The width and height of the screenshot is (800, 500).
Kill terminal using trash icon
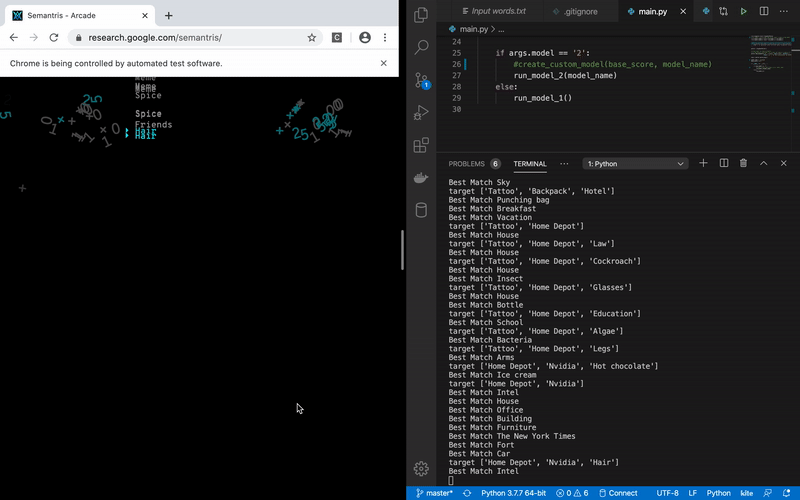(x=743, y=163)
